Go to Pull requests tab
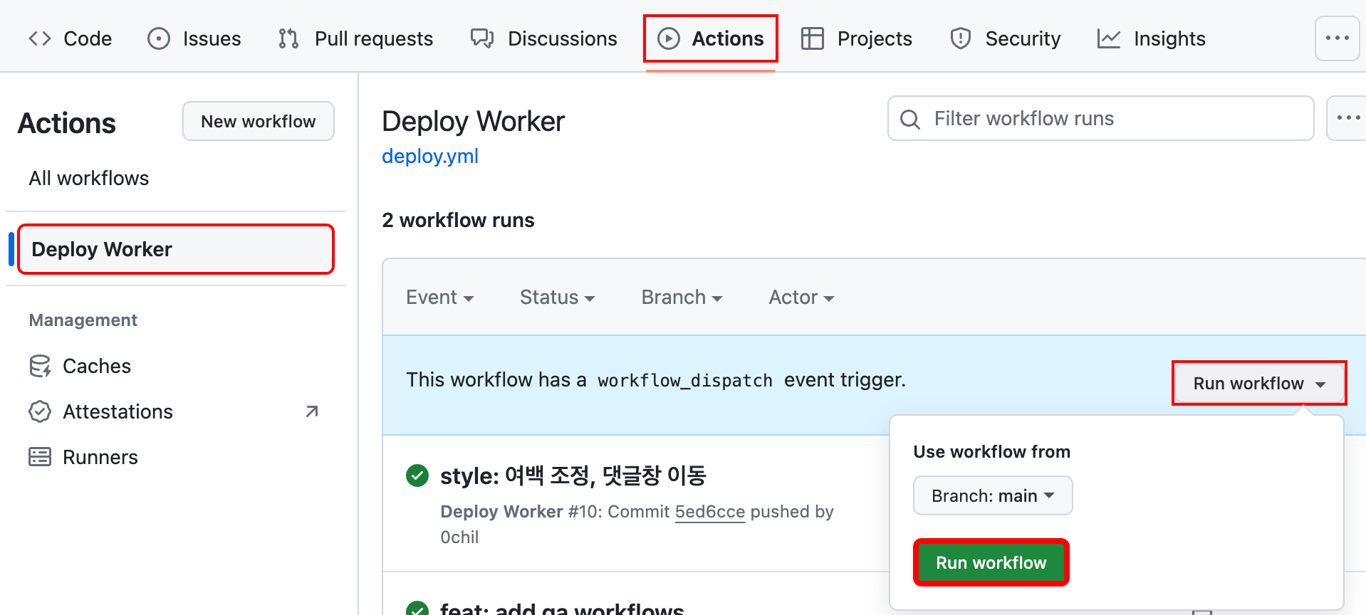 coord(355,38)
